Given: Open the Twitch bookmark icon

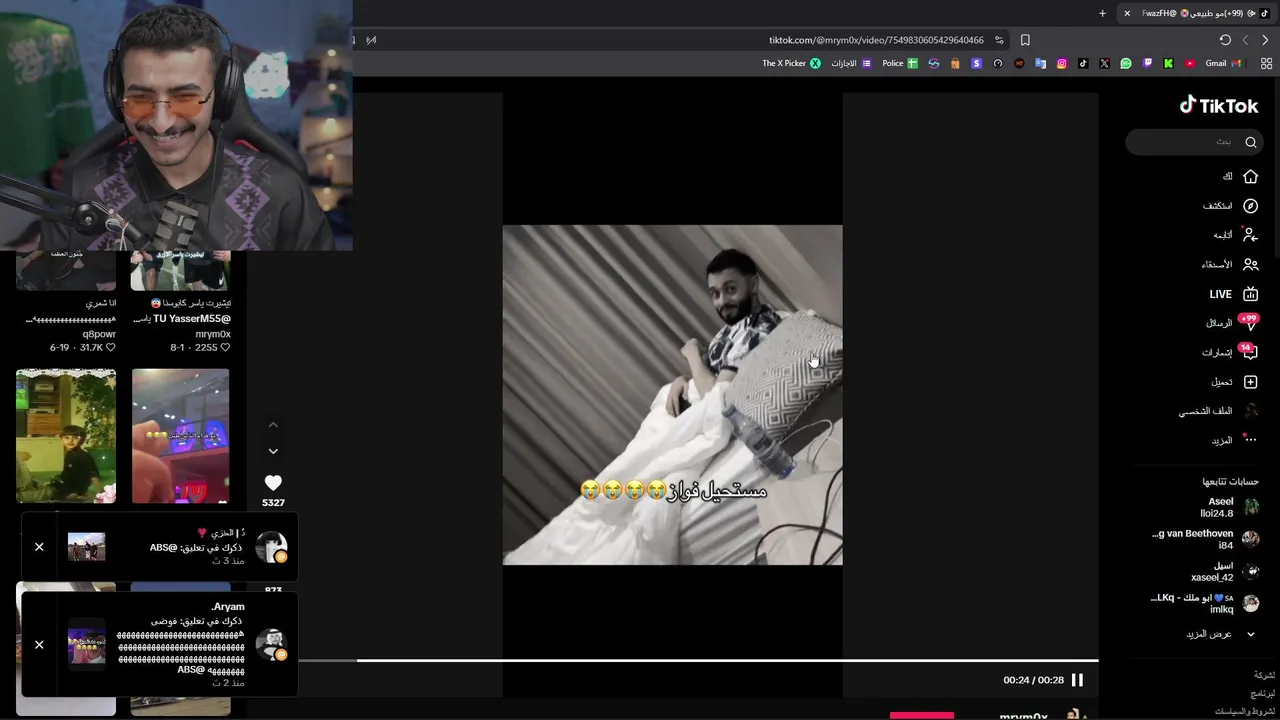Looking at the screenshot, I should (x=1147, y=63).
